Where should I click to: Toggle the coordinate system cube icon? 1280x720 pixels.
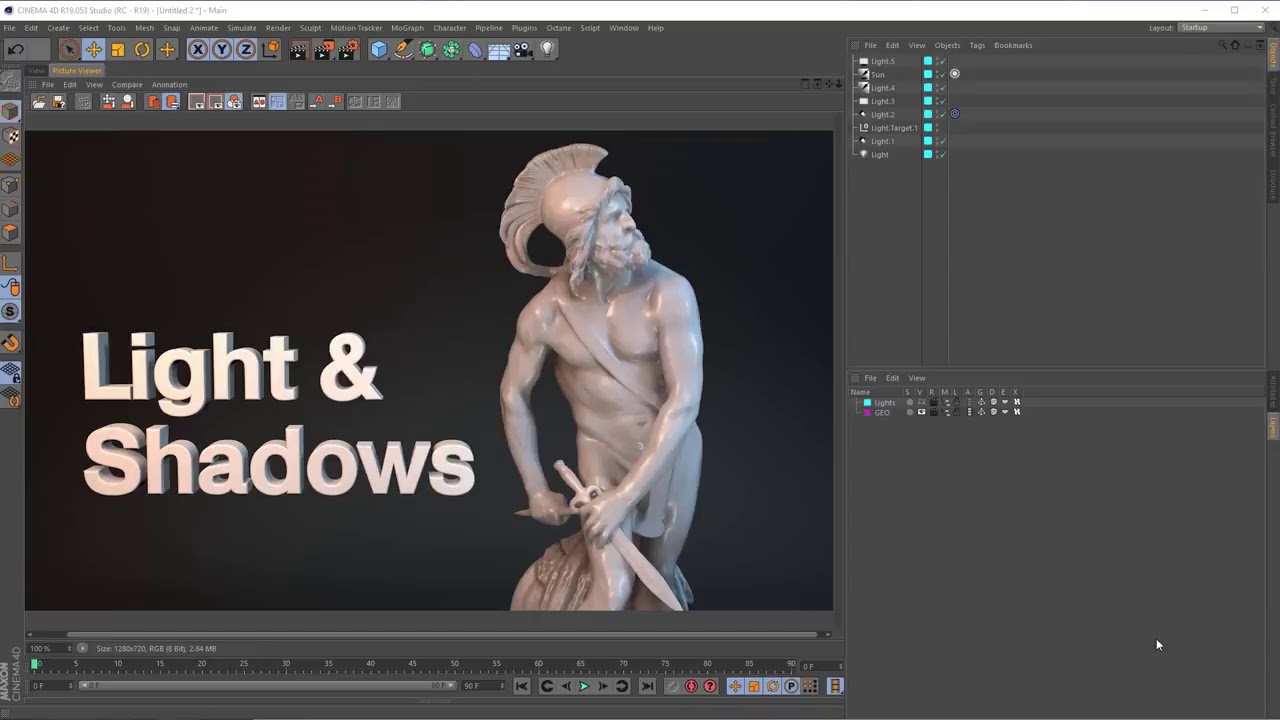271,49
